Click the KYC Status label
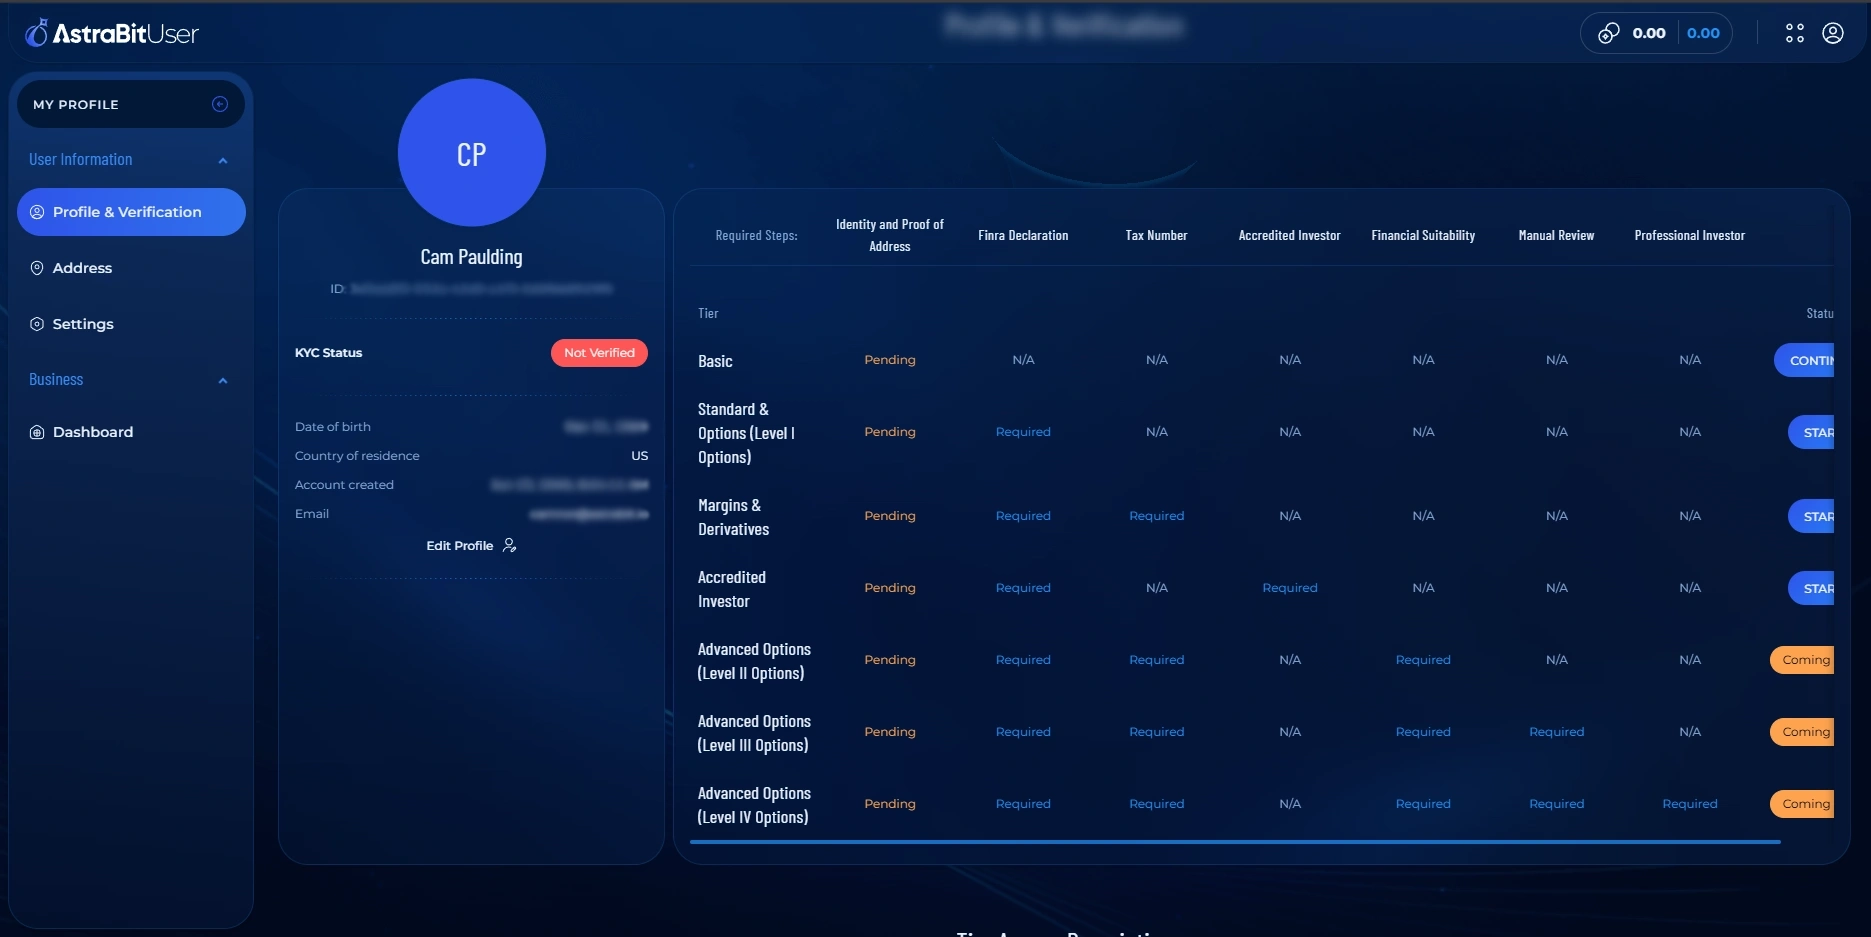This screenshot has height=937, width=1871. tap(328, 353)
